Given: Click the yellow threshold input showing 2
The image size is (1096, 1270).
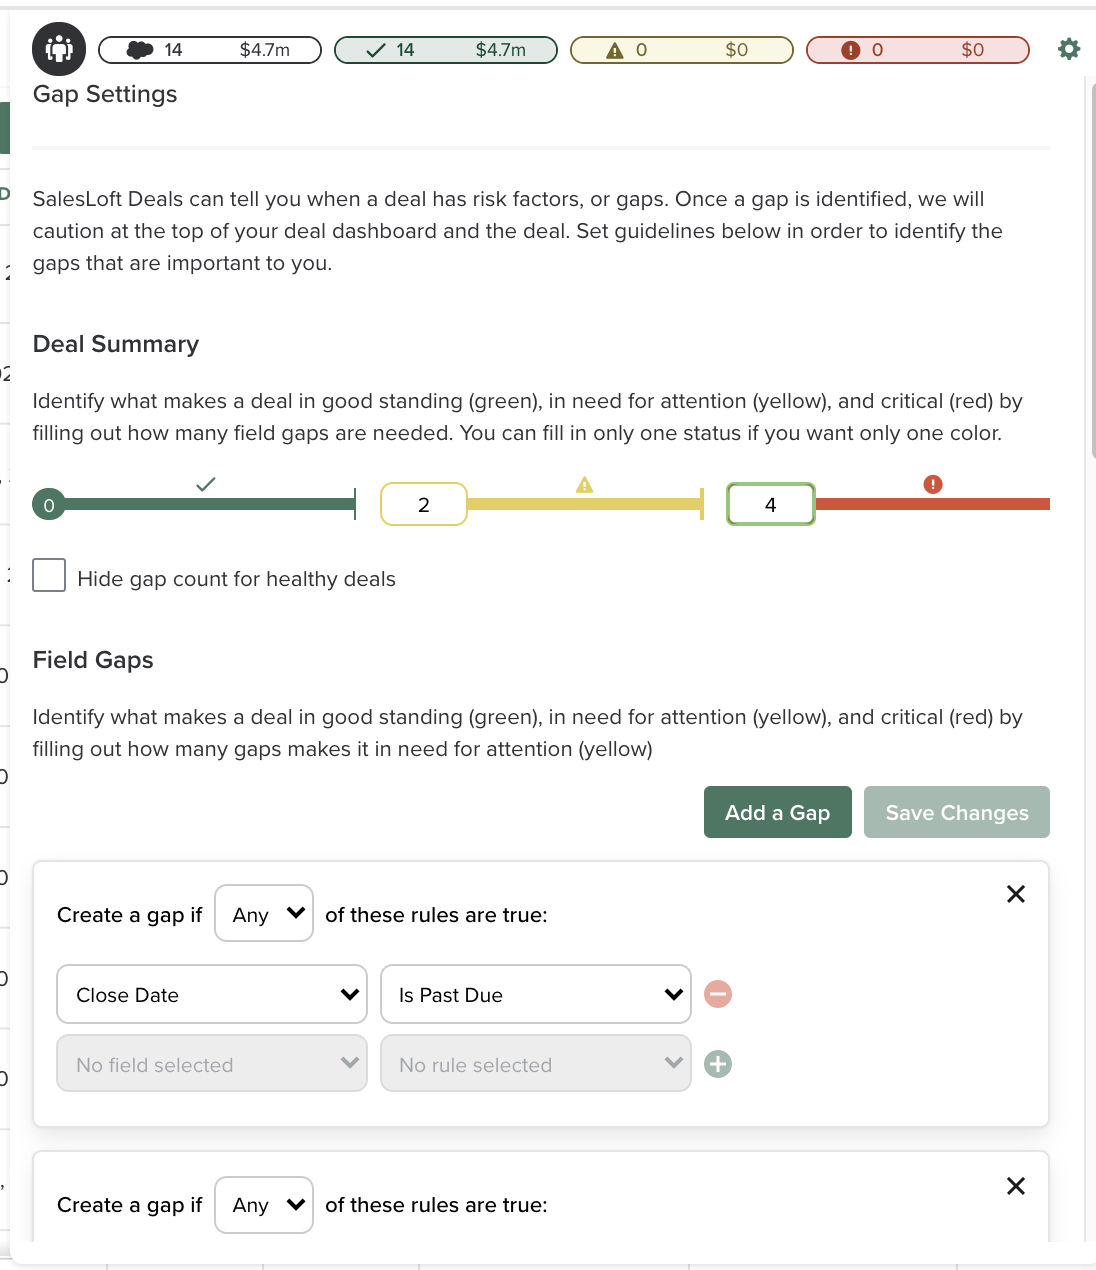Looking at the screenshot, I should (423, 504).
